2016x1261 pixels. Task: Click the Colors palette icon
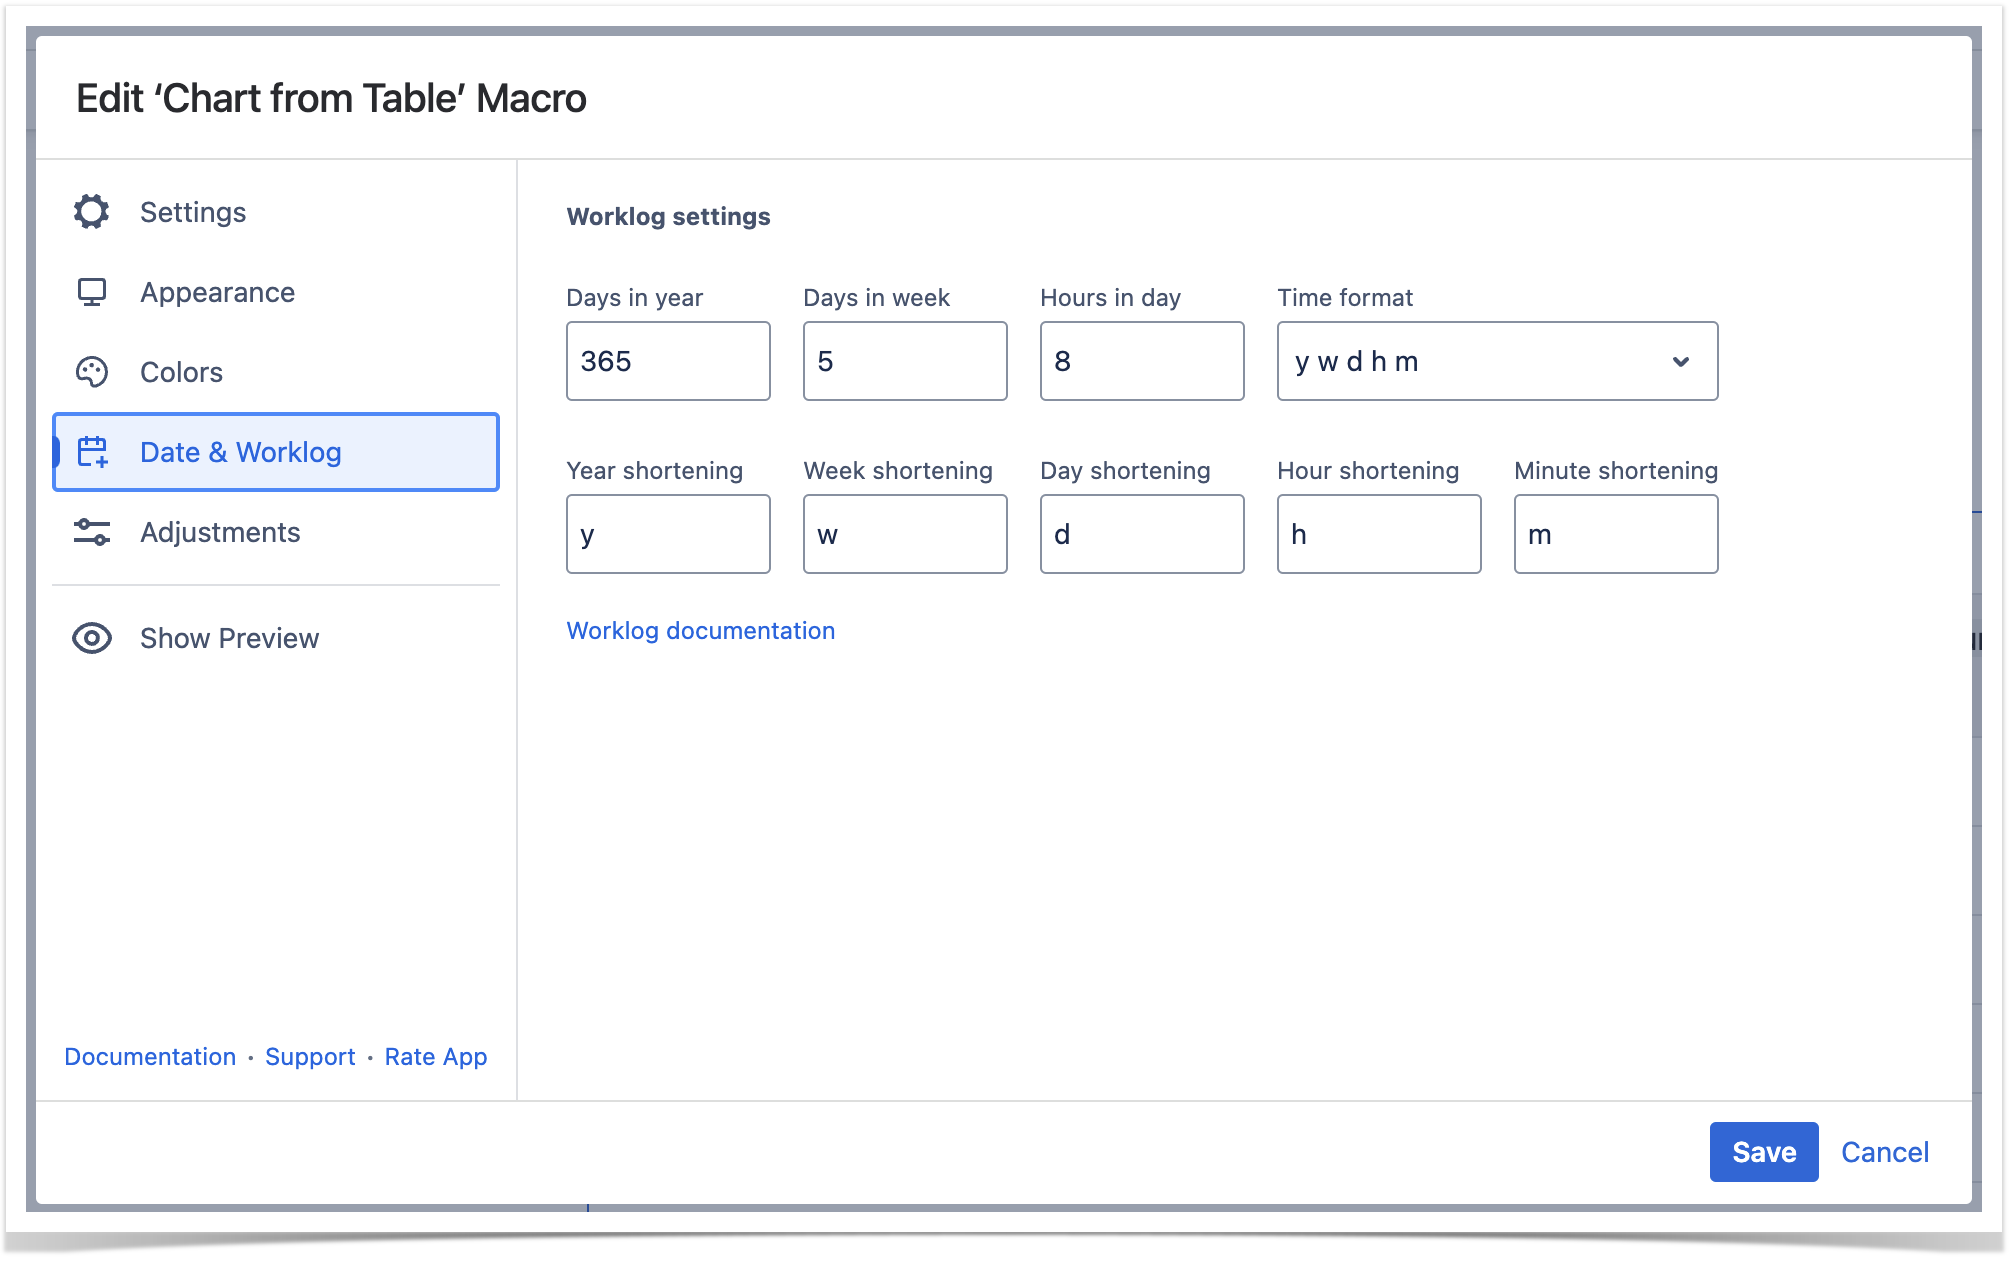pos(91,372)
